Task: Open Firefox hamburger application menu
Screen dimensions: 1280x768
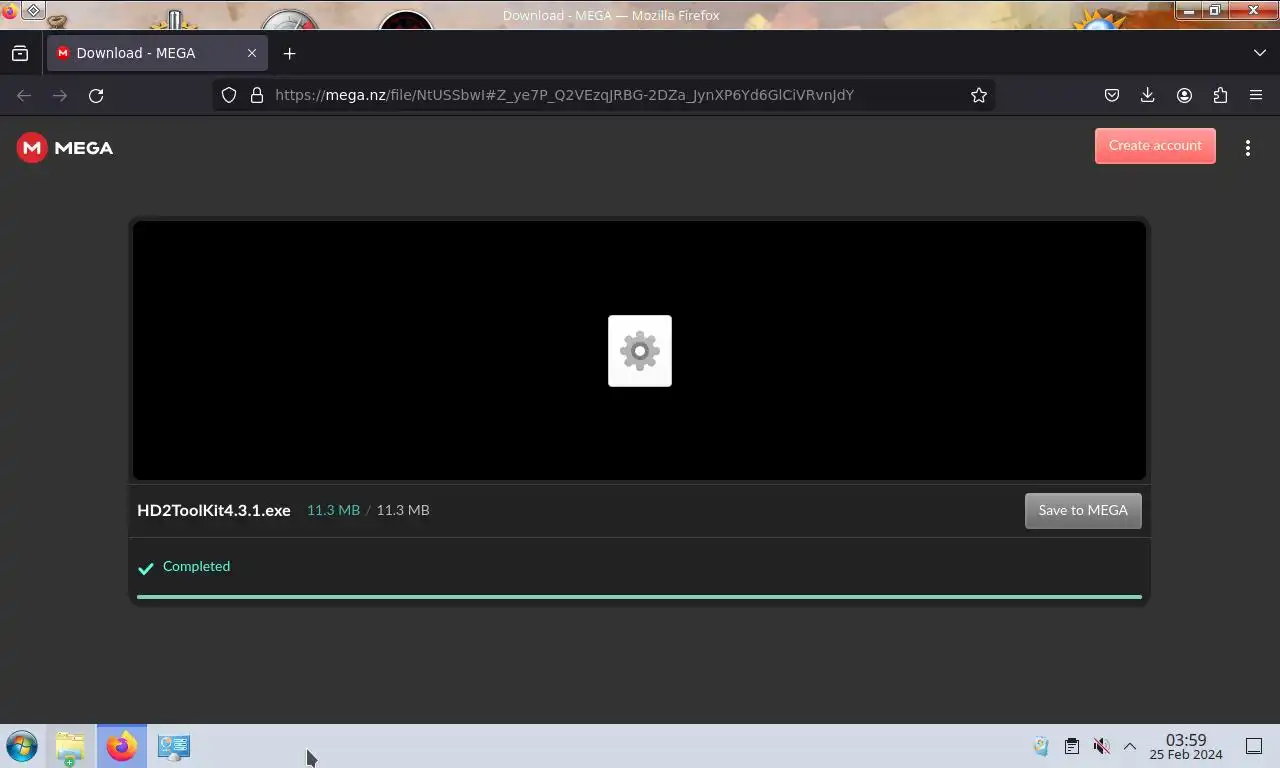Action: 1256,95
